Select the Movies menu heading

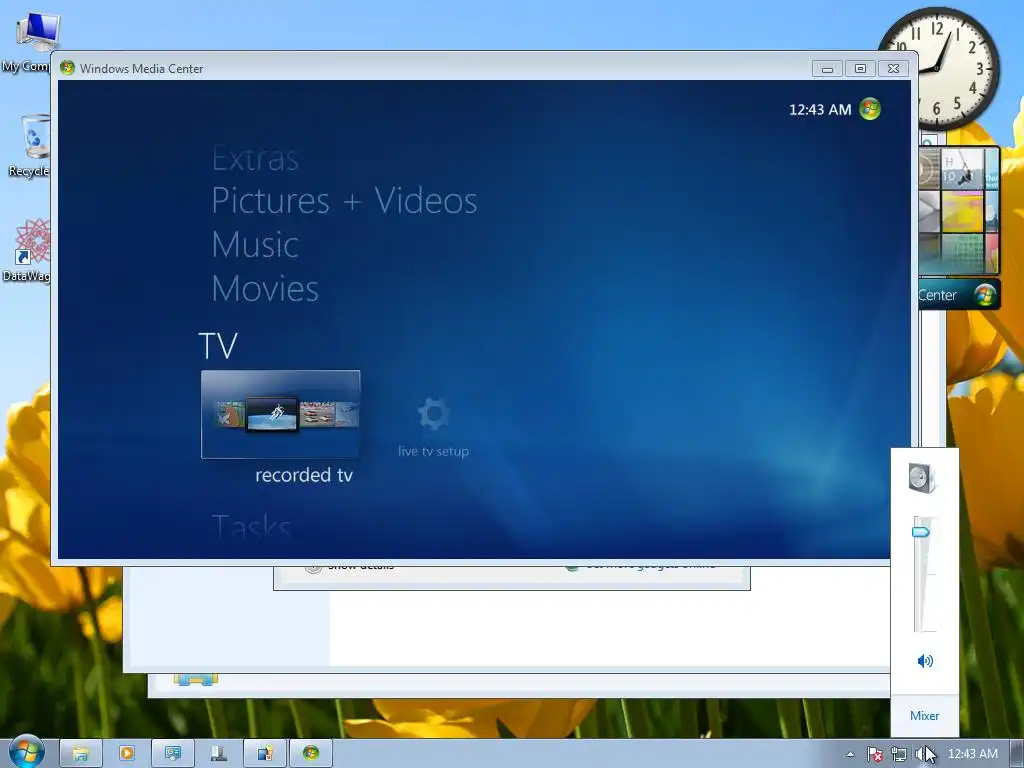click(x=265, y=289)
